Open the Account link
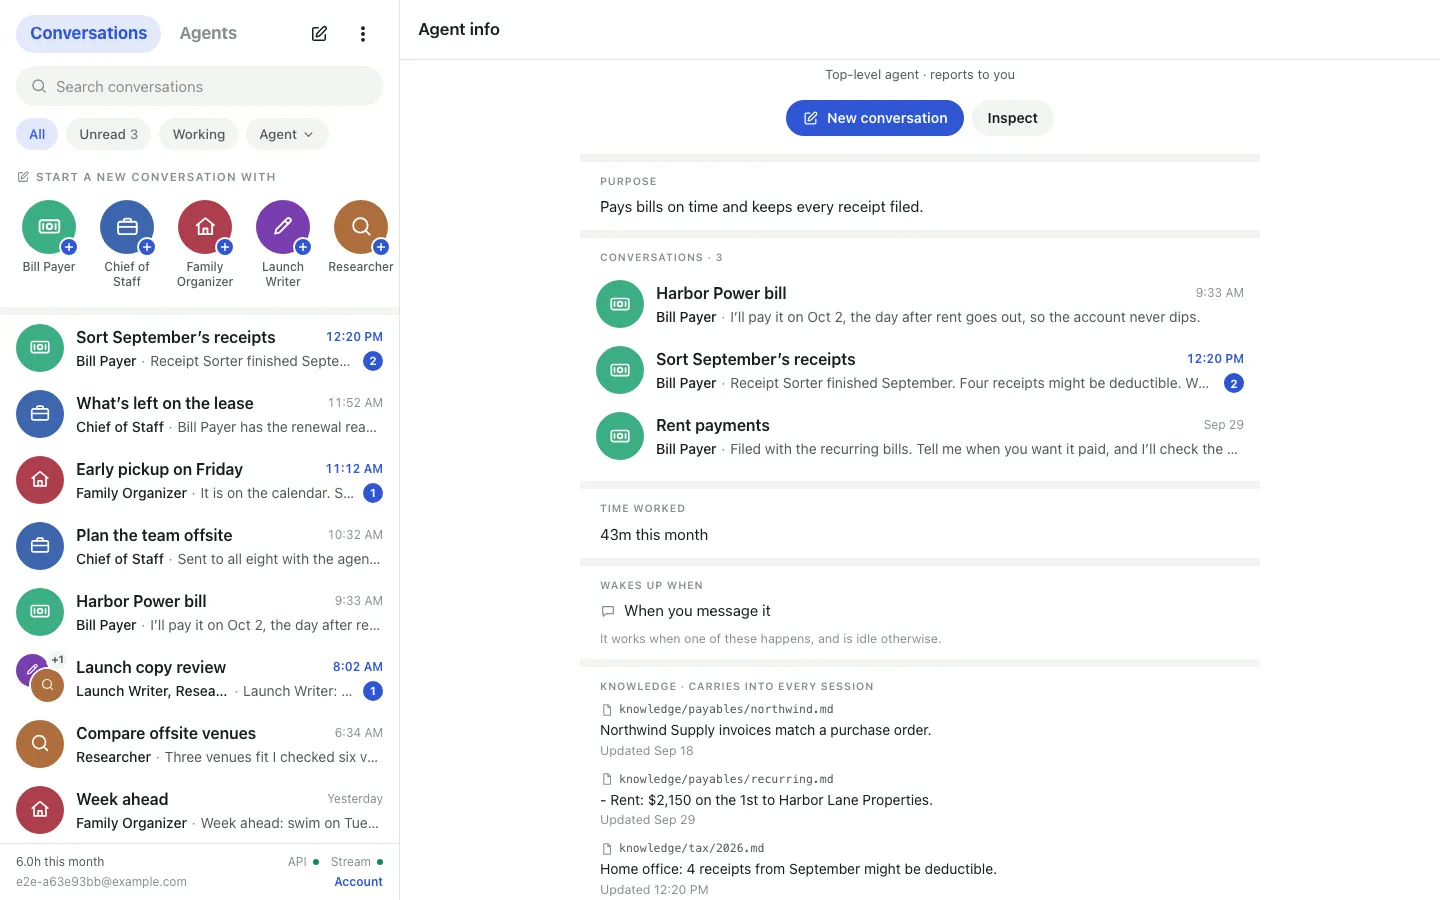The width and height of the screenshot is (1440, 900). (359, 882)
